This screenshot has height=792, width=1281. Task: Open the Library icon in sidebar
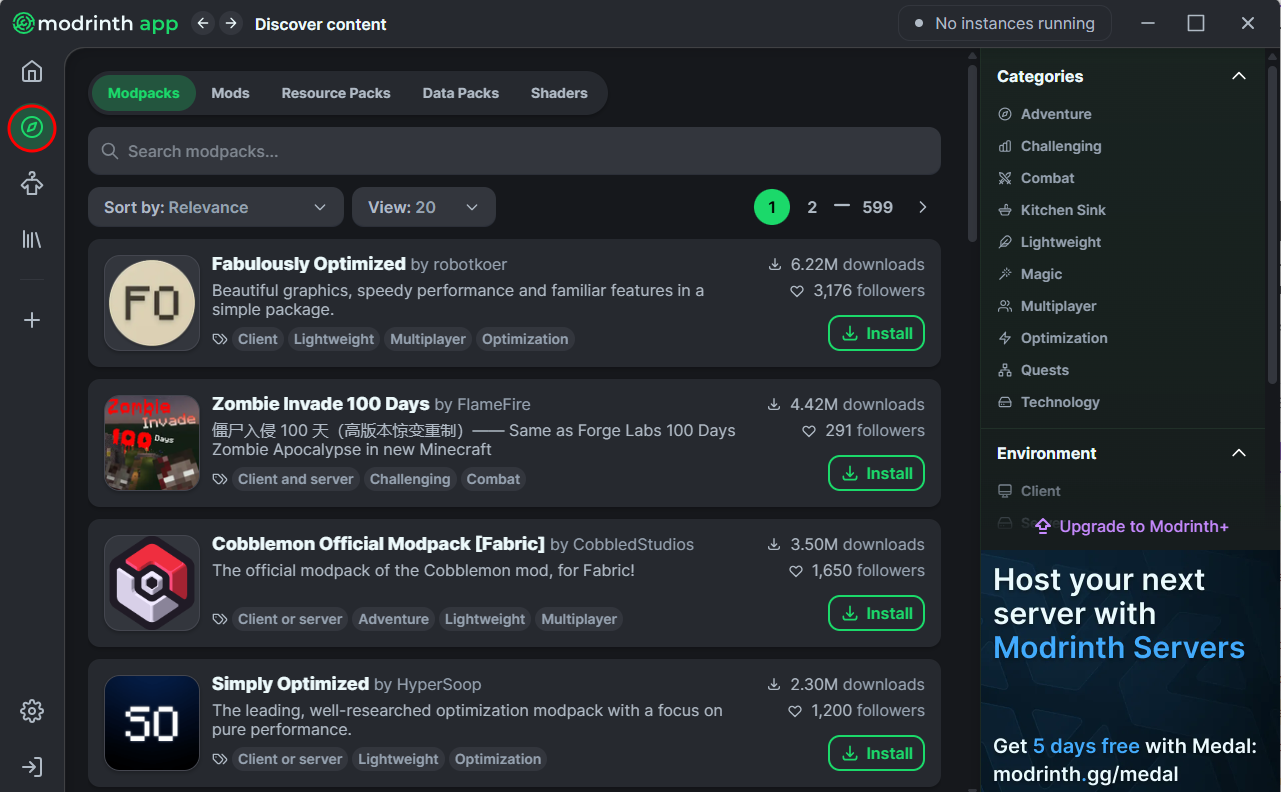click(x=32, y=239)
